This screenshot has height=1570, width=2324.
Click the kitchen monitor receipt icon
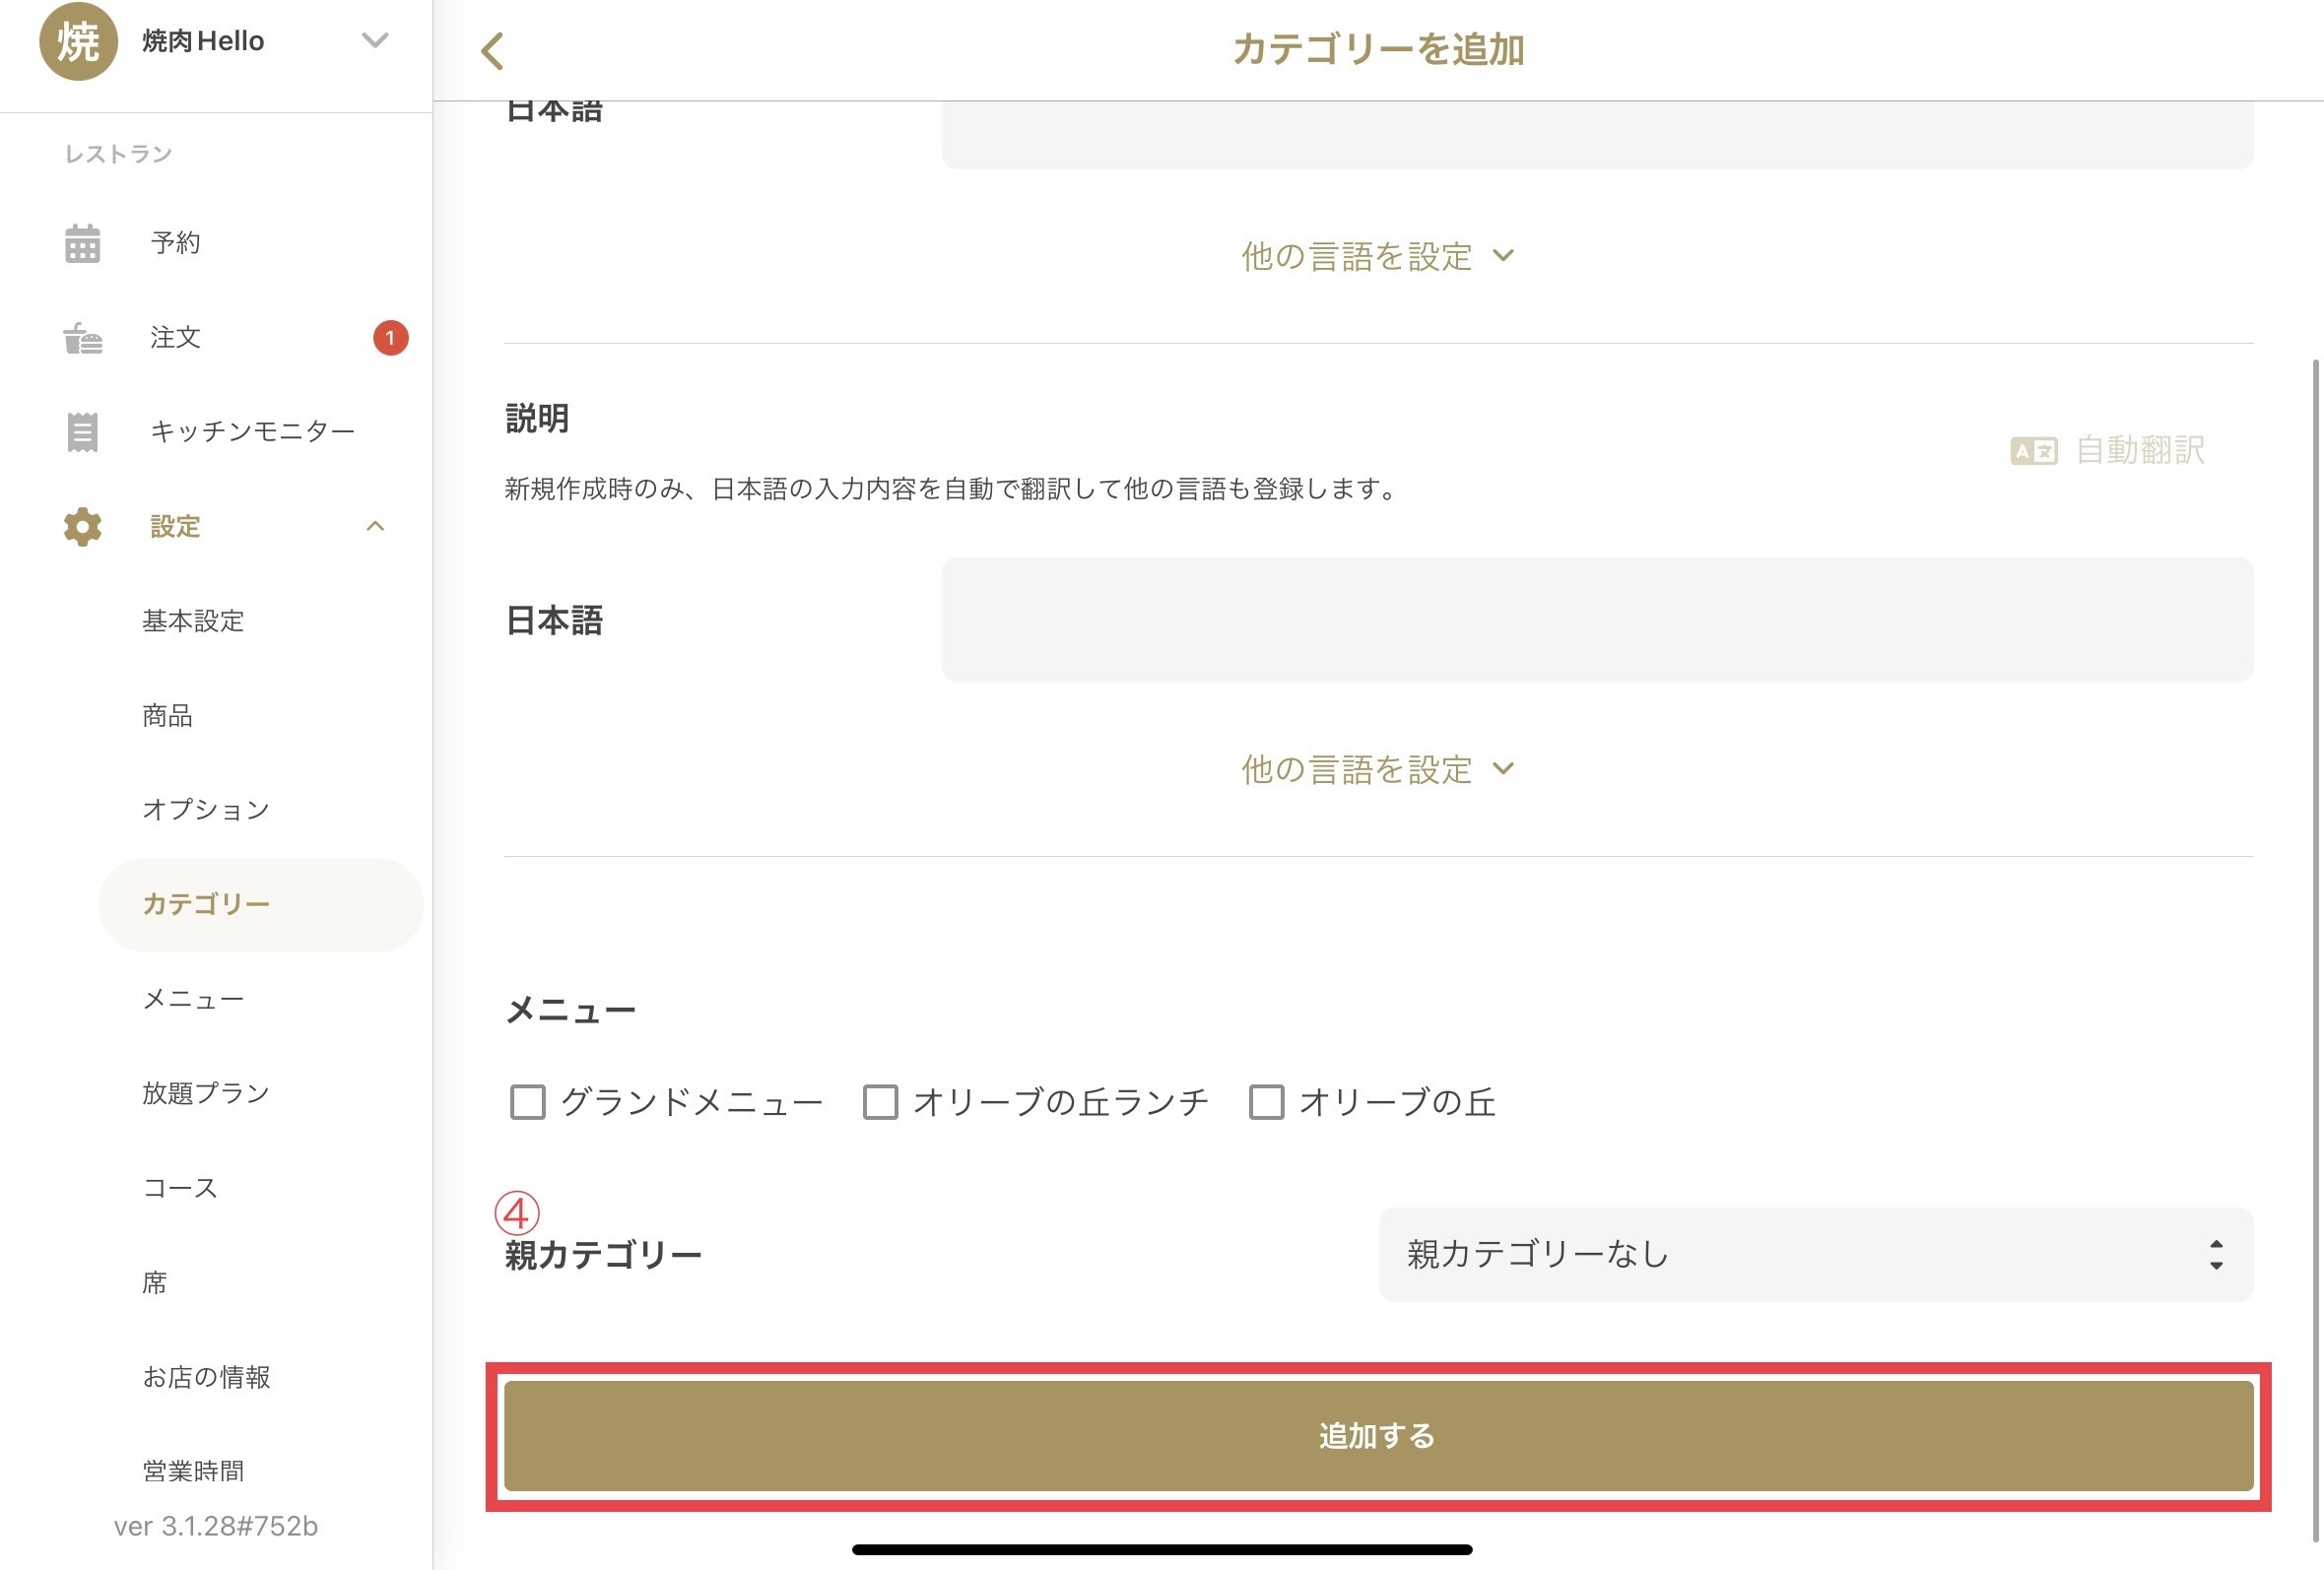click(82, 432)
